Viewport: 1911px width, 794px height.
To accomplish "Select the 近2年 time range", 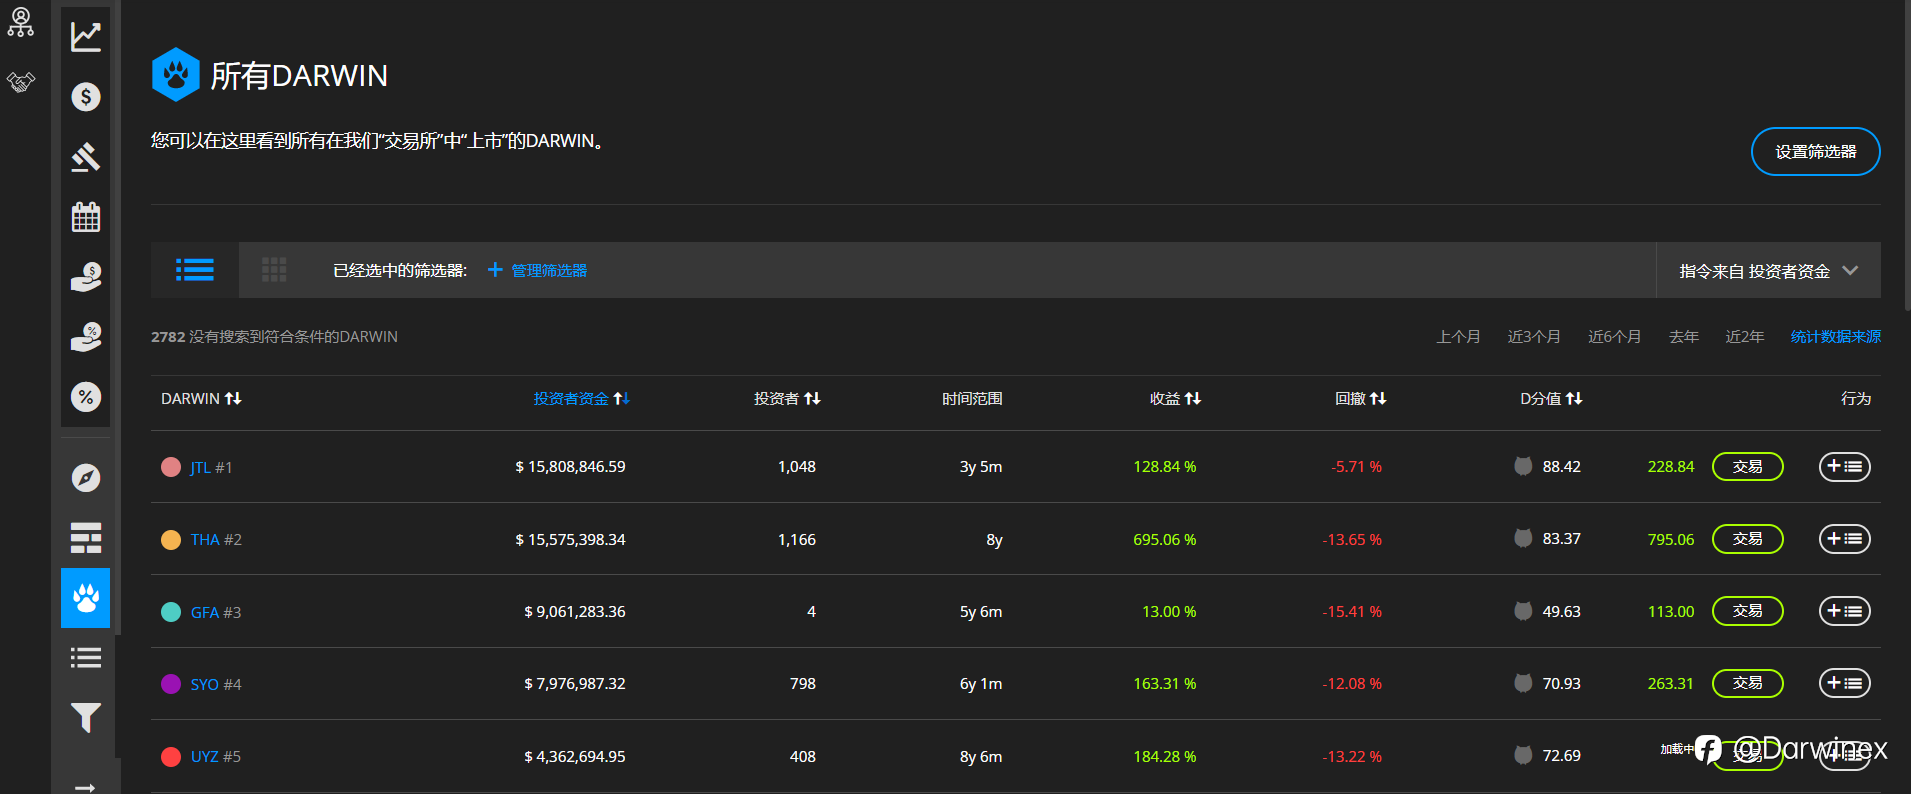I will click(x=1745, y=337).
